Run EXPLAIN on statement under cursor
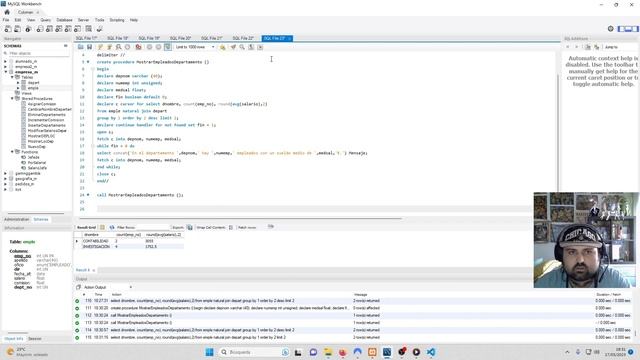 [x=118, y=47]
